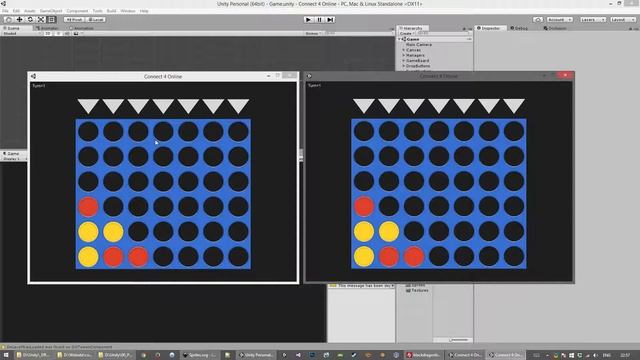Open the Layout dropdown
Viewport: 640px width, 360px height.
[x=623, y=20]
